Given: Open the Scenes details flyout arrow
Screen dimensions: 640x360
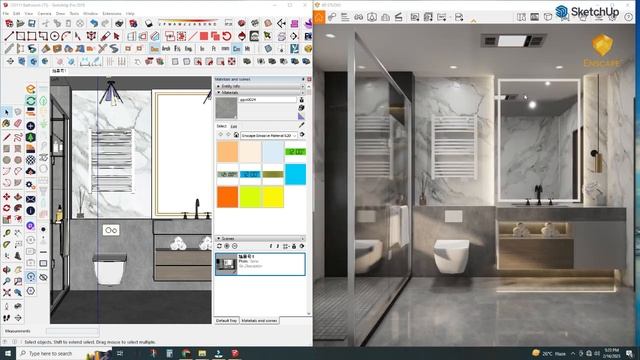Looking at the screenshot, I should pos(302,246).
